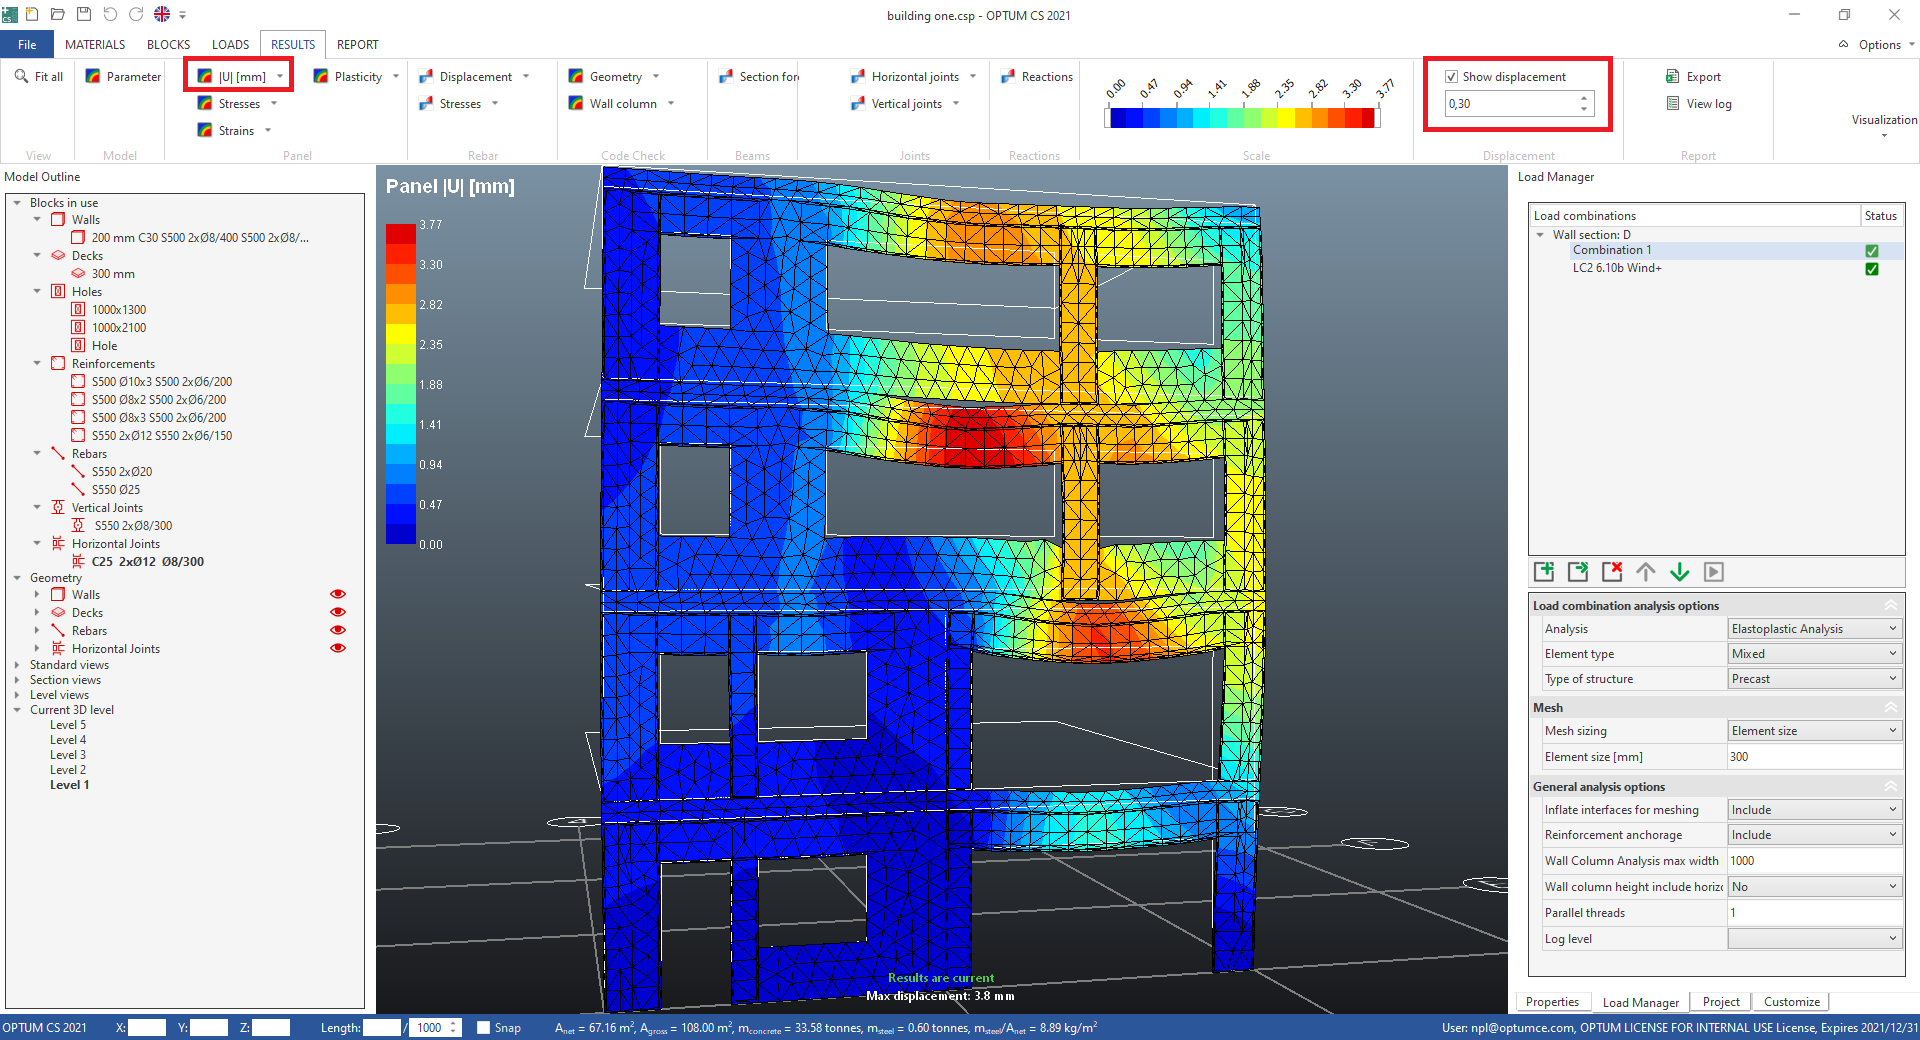Collapse the Reinforcements tree node
Viewport: 1920px width, 1040px height.
pos(37,364)
